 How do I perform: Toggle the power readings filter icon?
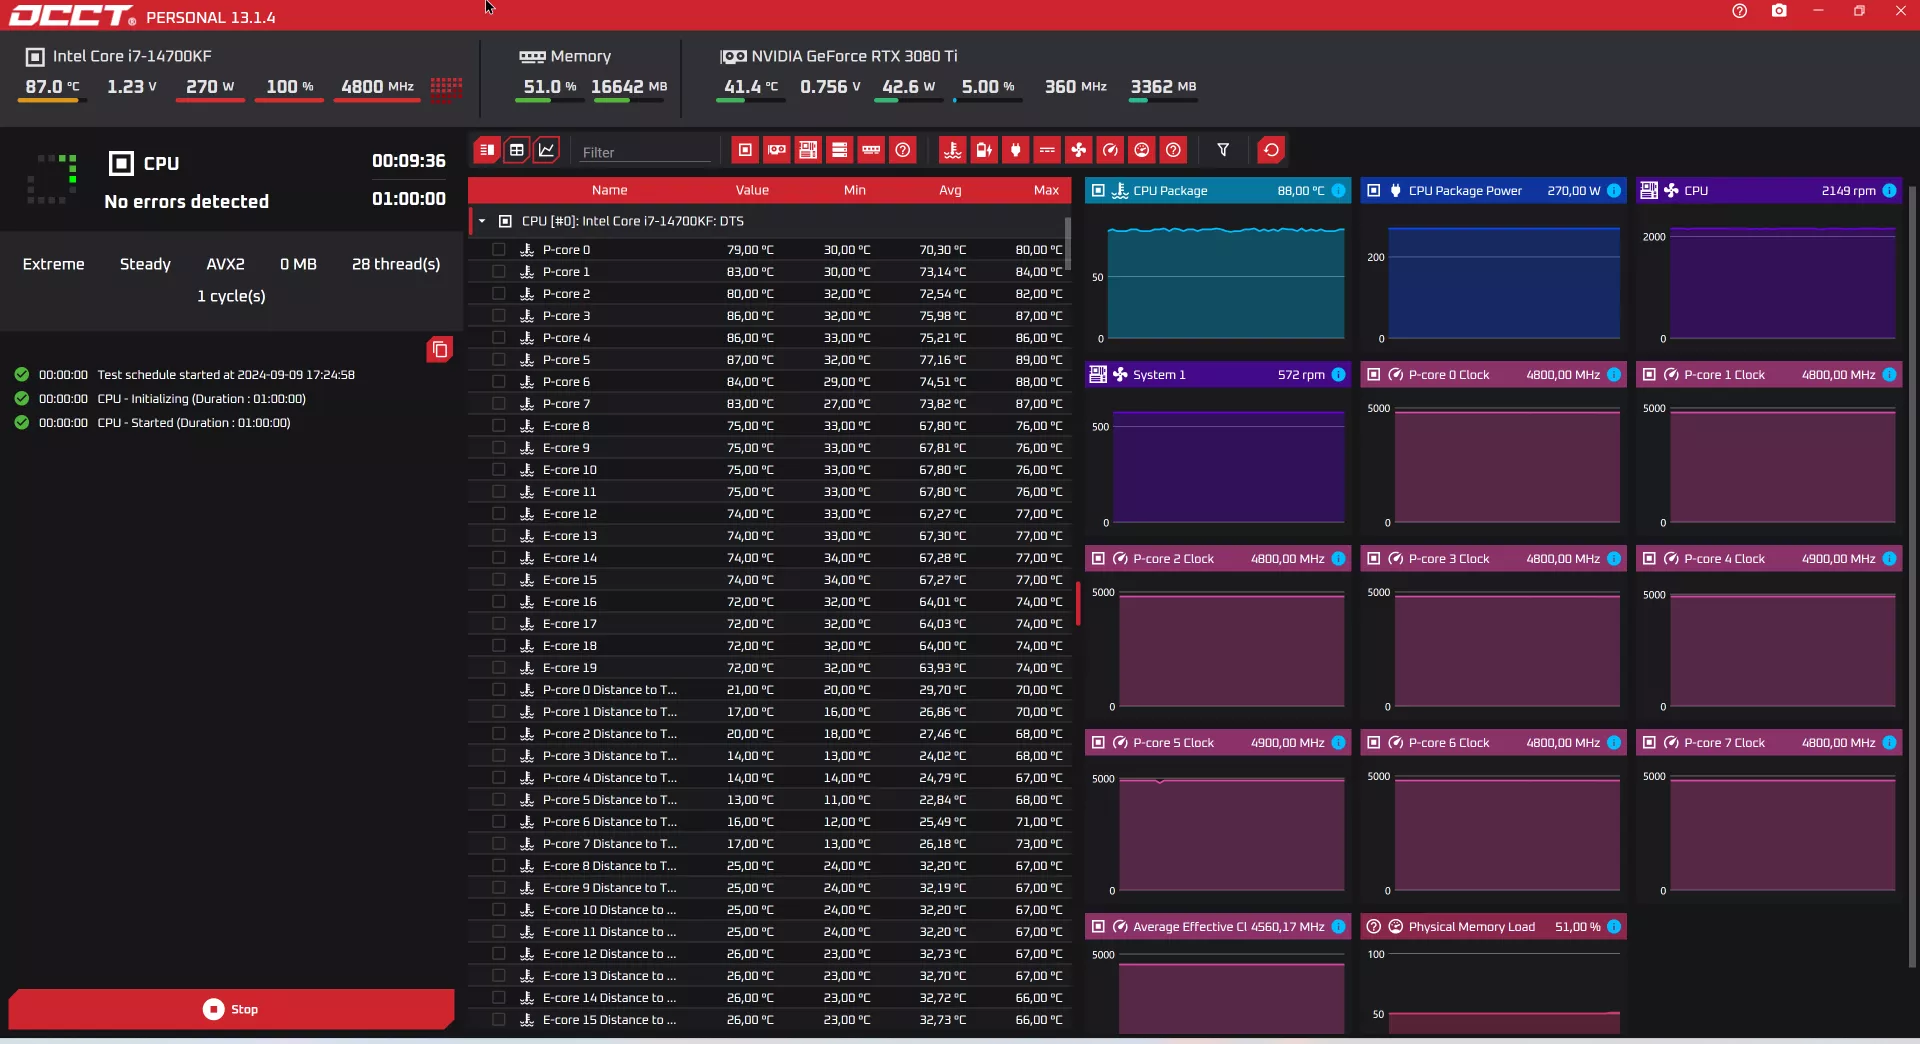pyautogui.click(x=1016, y=150)
